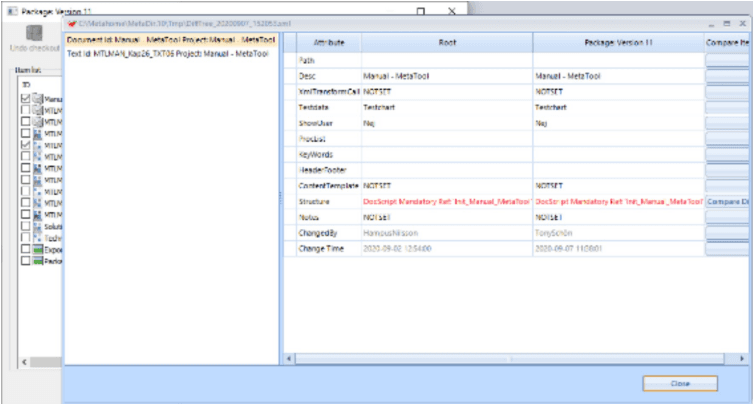Click the Package Version 11 column header
The height and width of the screenshot is (404, 753).
coord(618,42)
